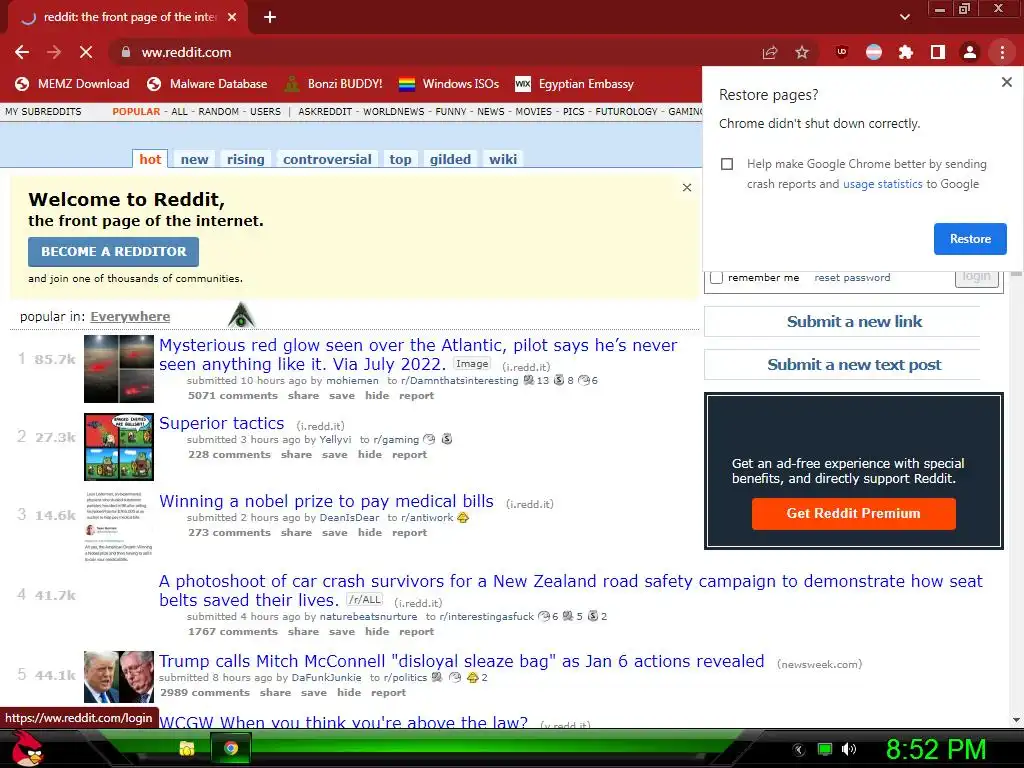
Task: Click Get Reddit Premium button
Action: [x=854, y=513]
